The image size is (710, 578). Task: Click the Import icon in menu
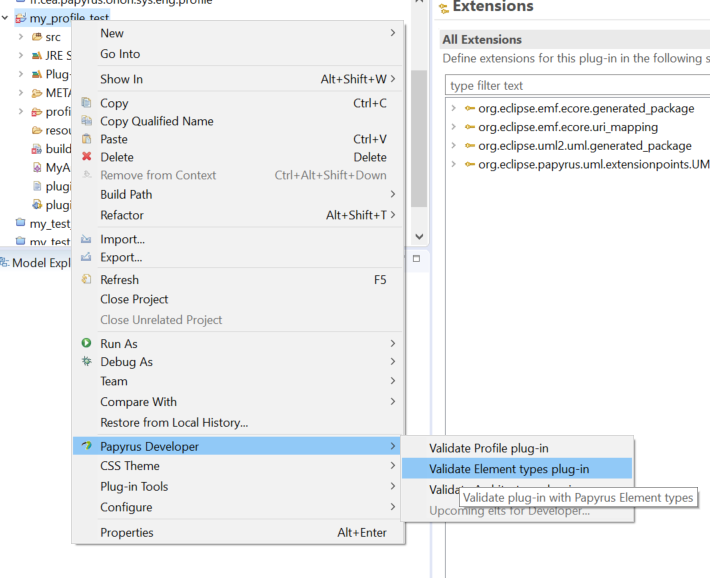point(86,239)
